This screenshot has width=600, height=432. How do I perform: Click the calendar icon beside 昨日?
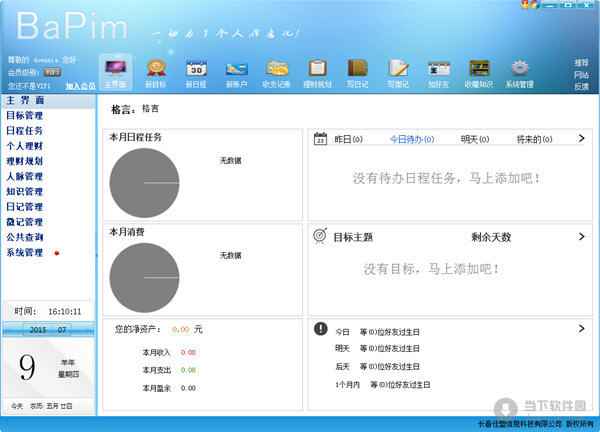320,139
